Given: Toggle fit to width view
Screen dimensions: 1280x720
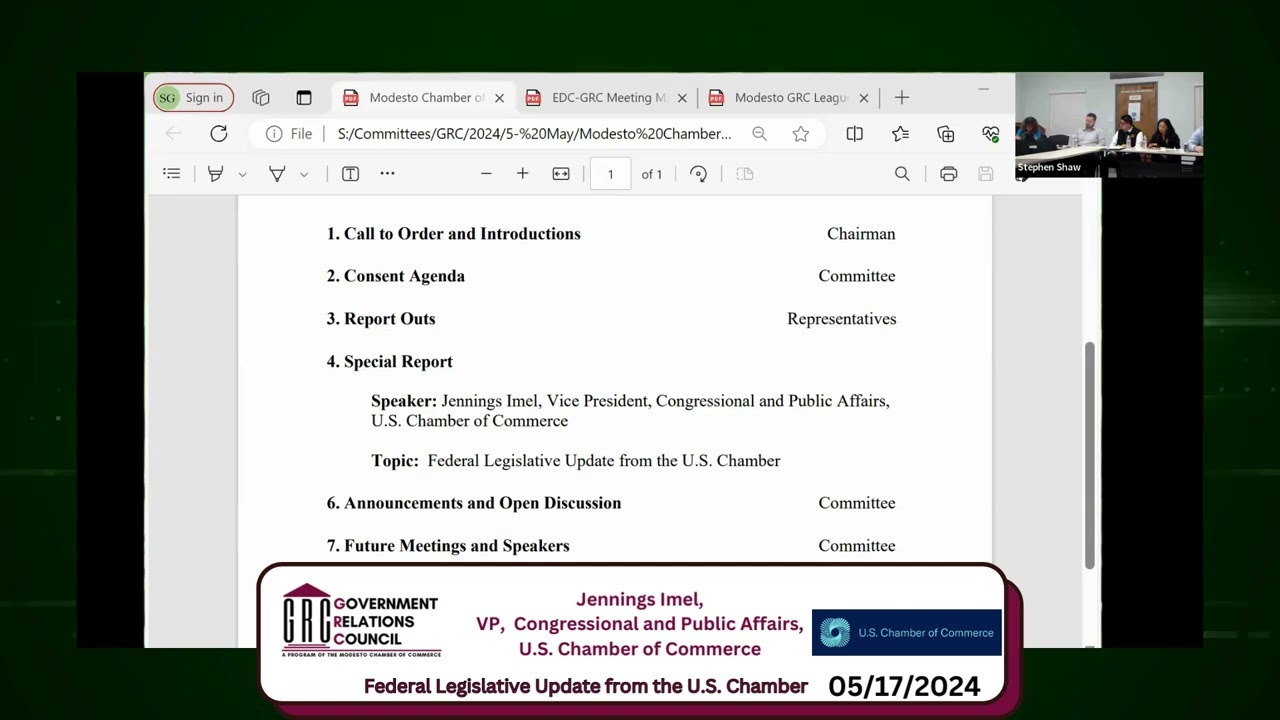Looking at the screenshot, I should click(561, 174).
